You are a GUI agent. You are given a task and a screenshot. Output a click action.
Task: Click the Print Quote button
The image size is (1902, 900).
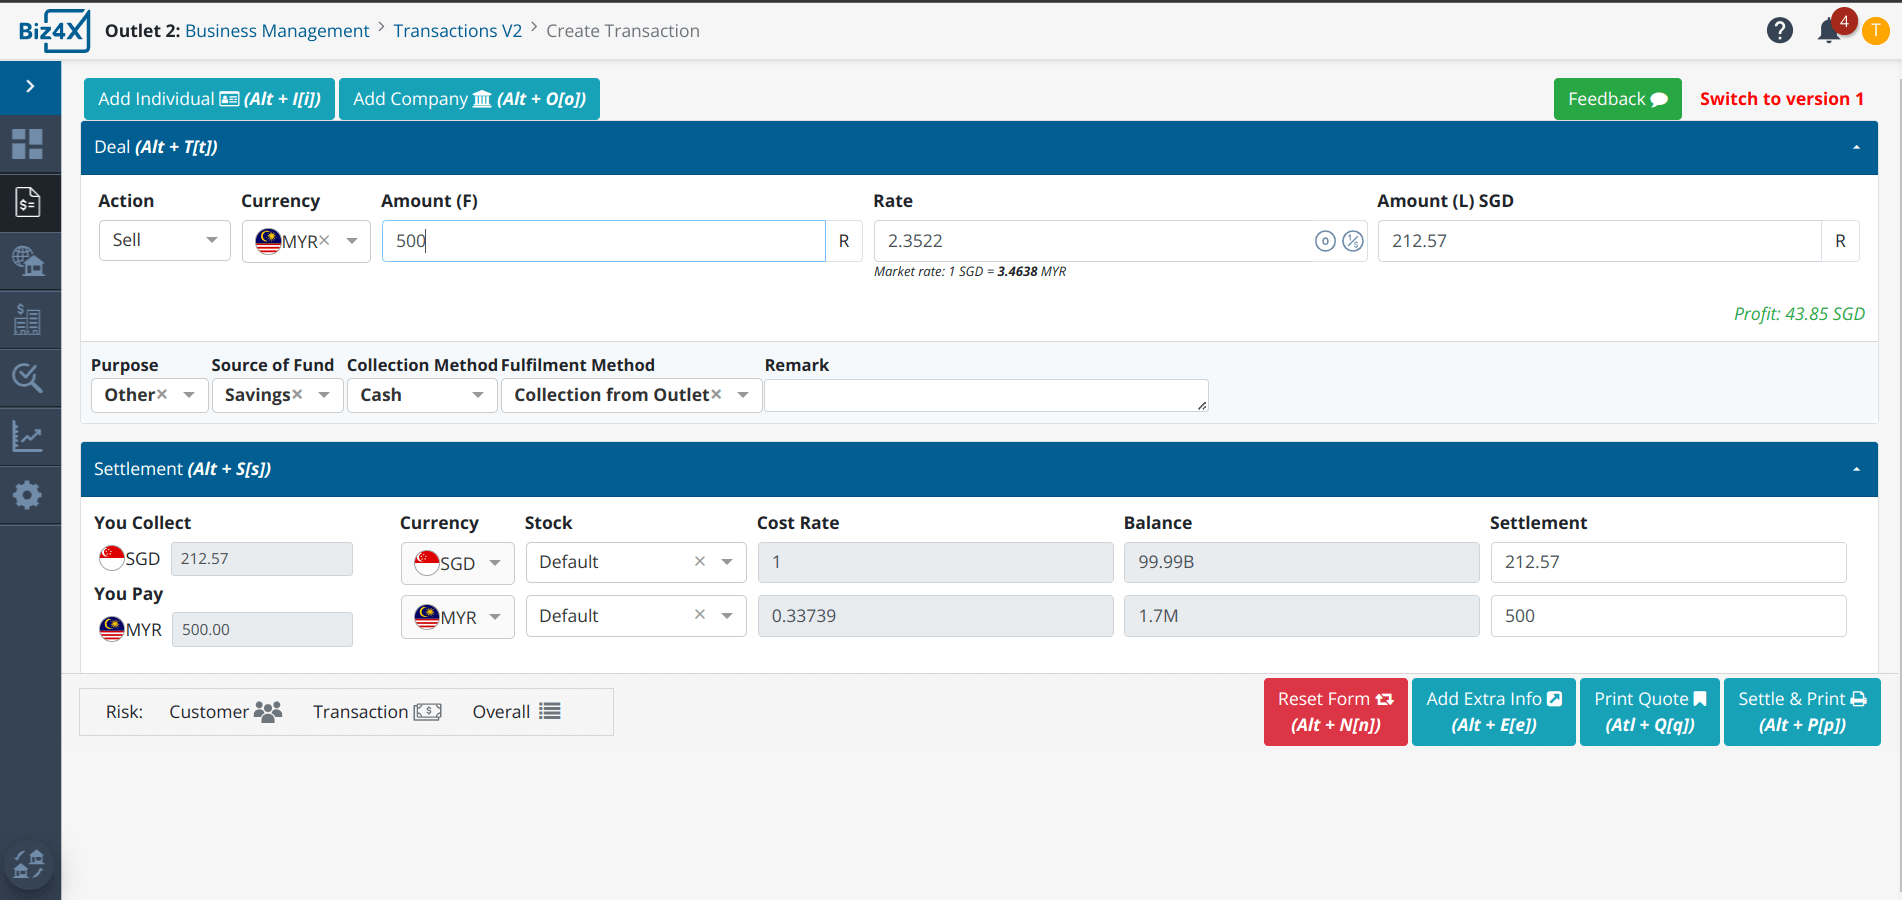pos(1649,712)
